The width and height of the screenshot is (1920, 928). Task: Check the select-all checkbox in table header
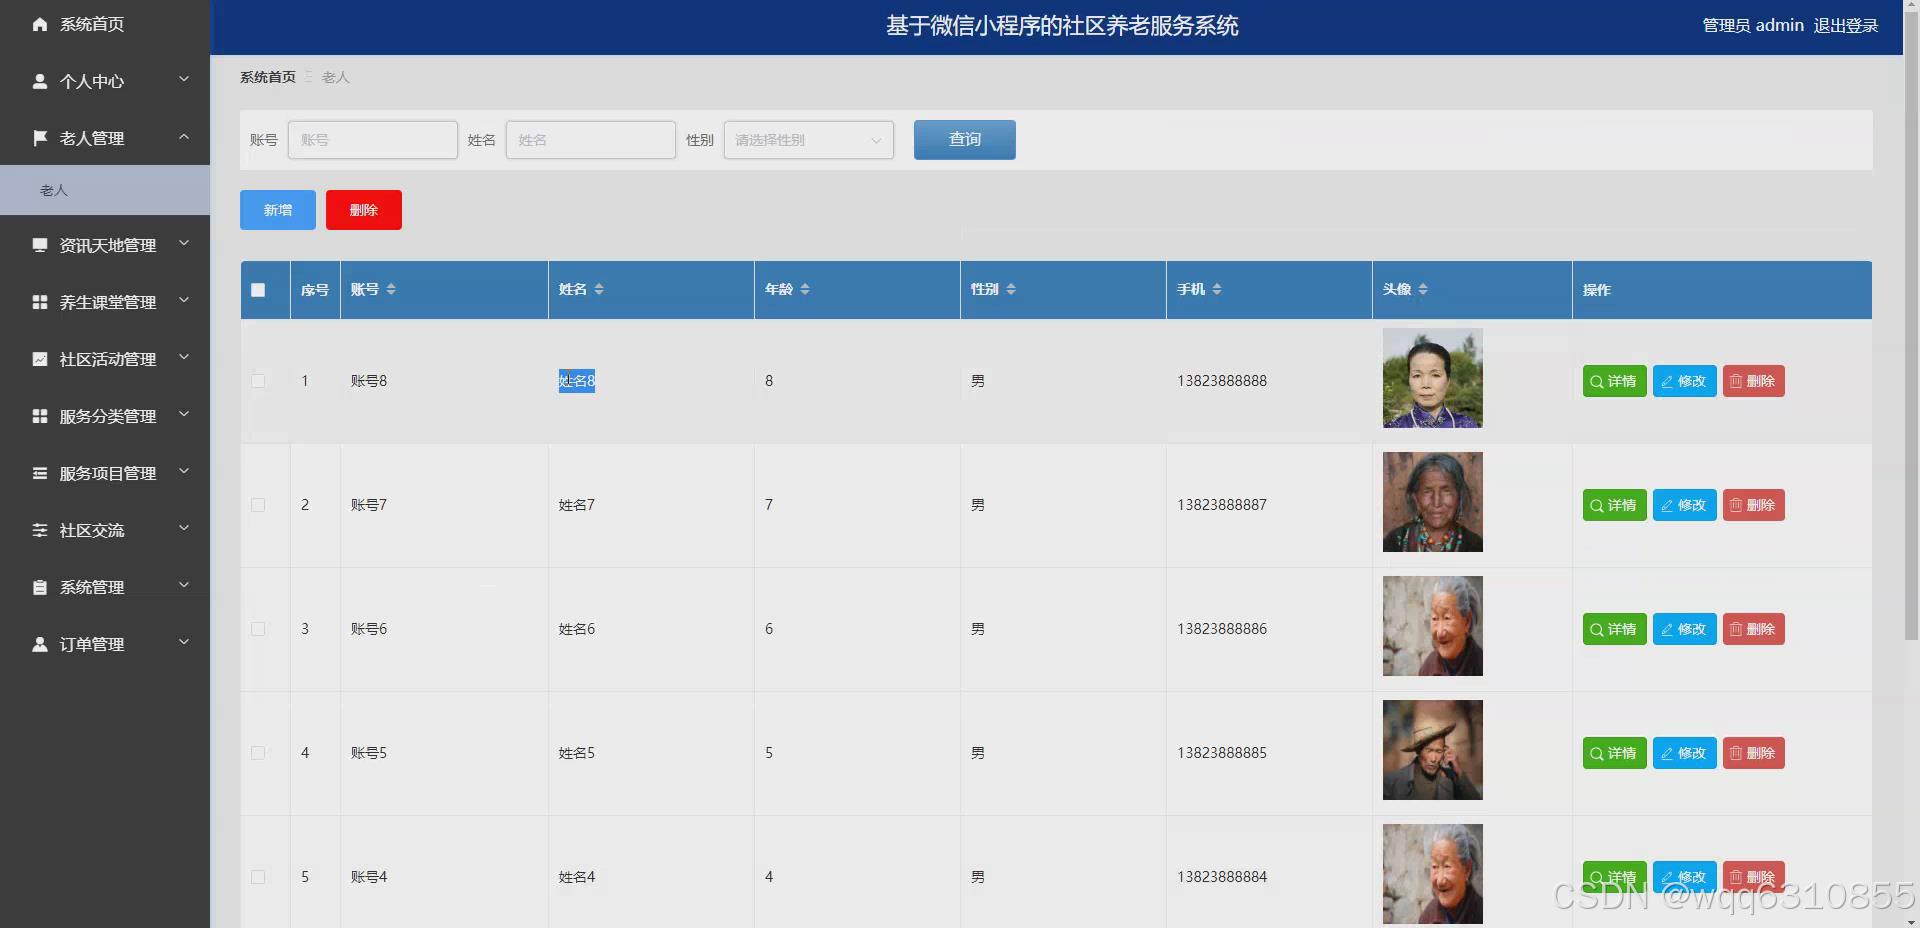click(260, 290)
